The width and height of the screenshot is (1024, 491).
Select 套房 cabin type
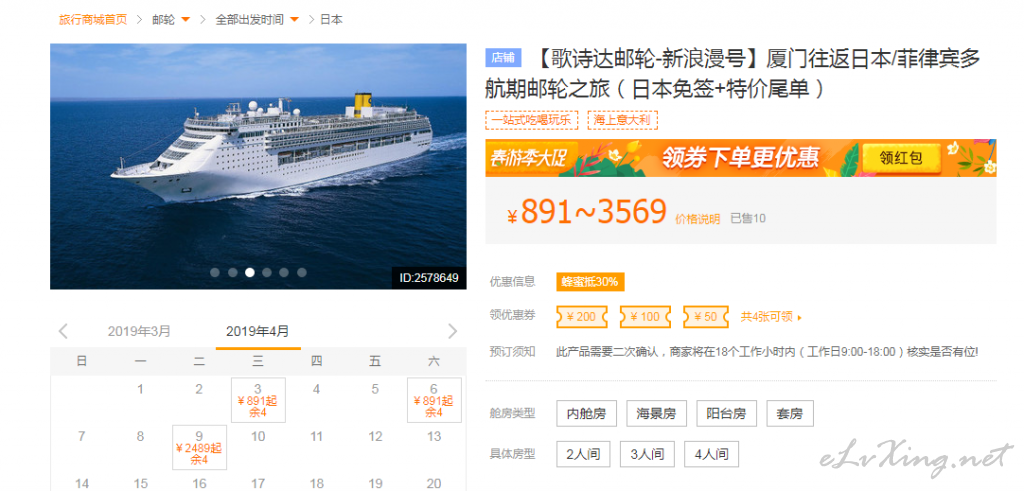790,413
